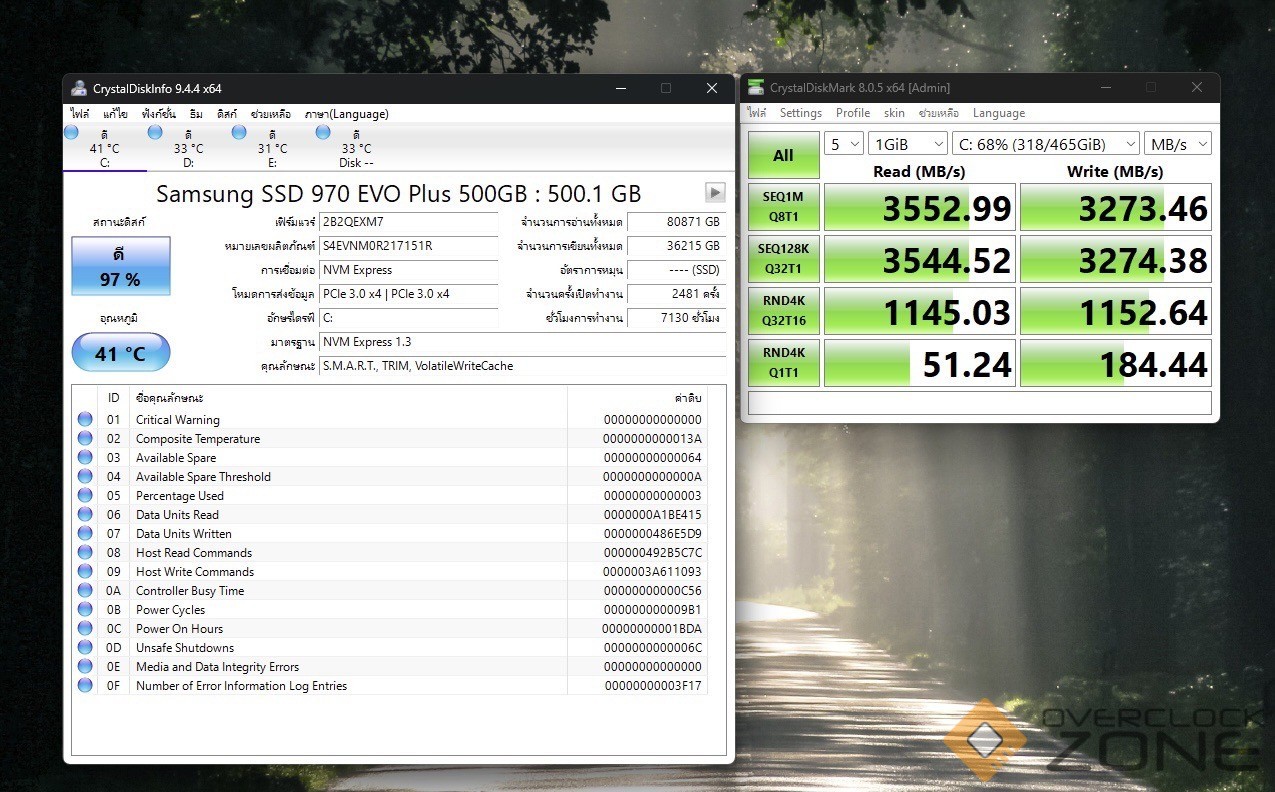Click the status orb for Percentage Used
Image resolution: width=1275 pixels, height=792 pixels.
click(85, 496)
